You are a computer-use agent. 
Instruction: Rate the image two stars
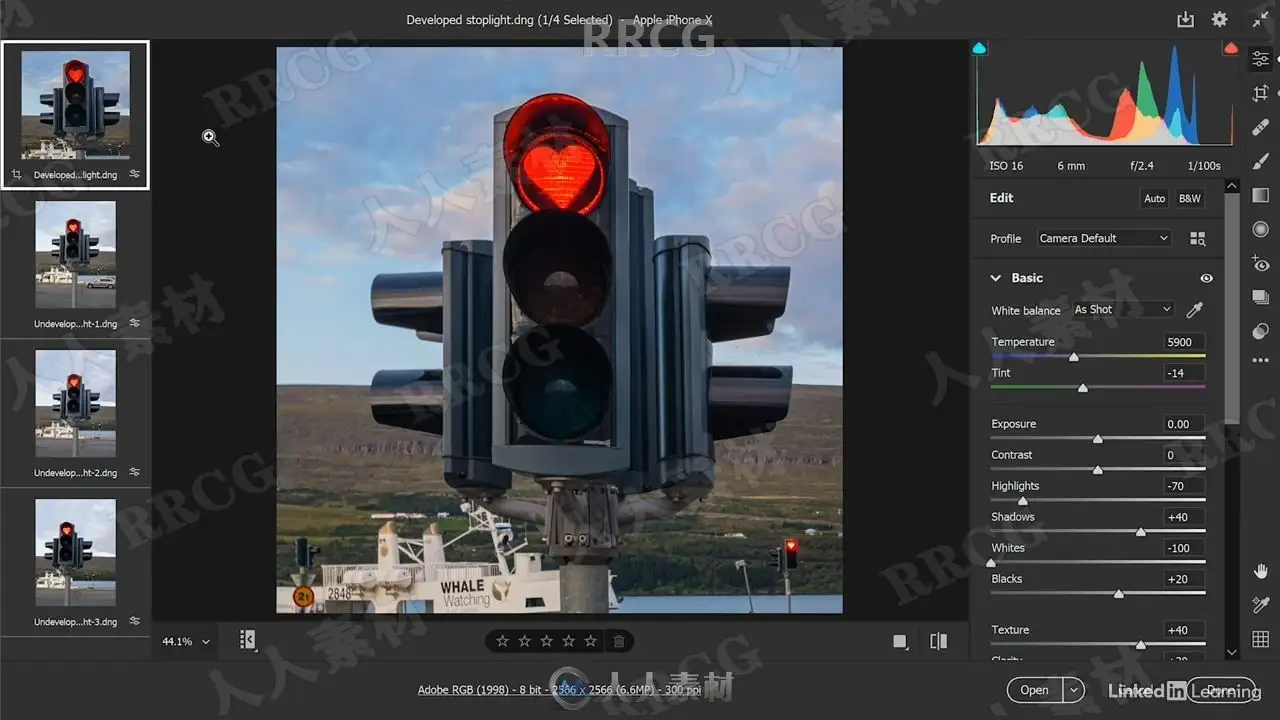coord(525,641)
